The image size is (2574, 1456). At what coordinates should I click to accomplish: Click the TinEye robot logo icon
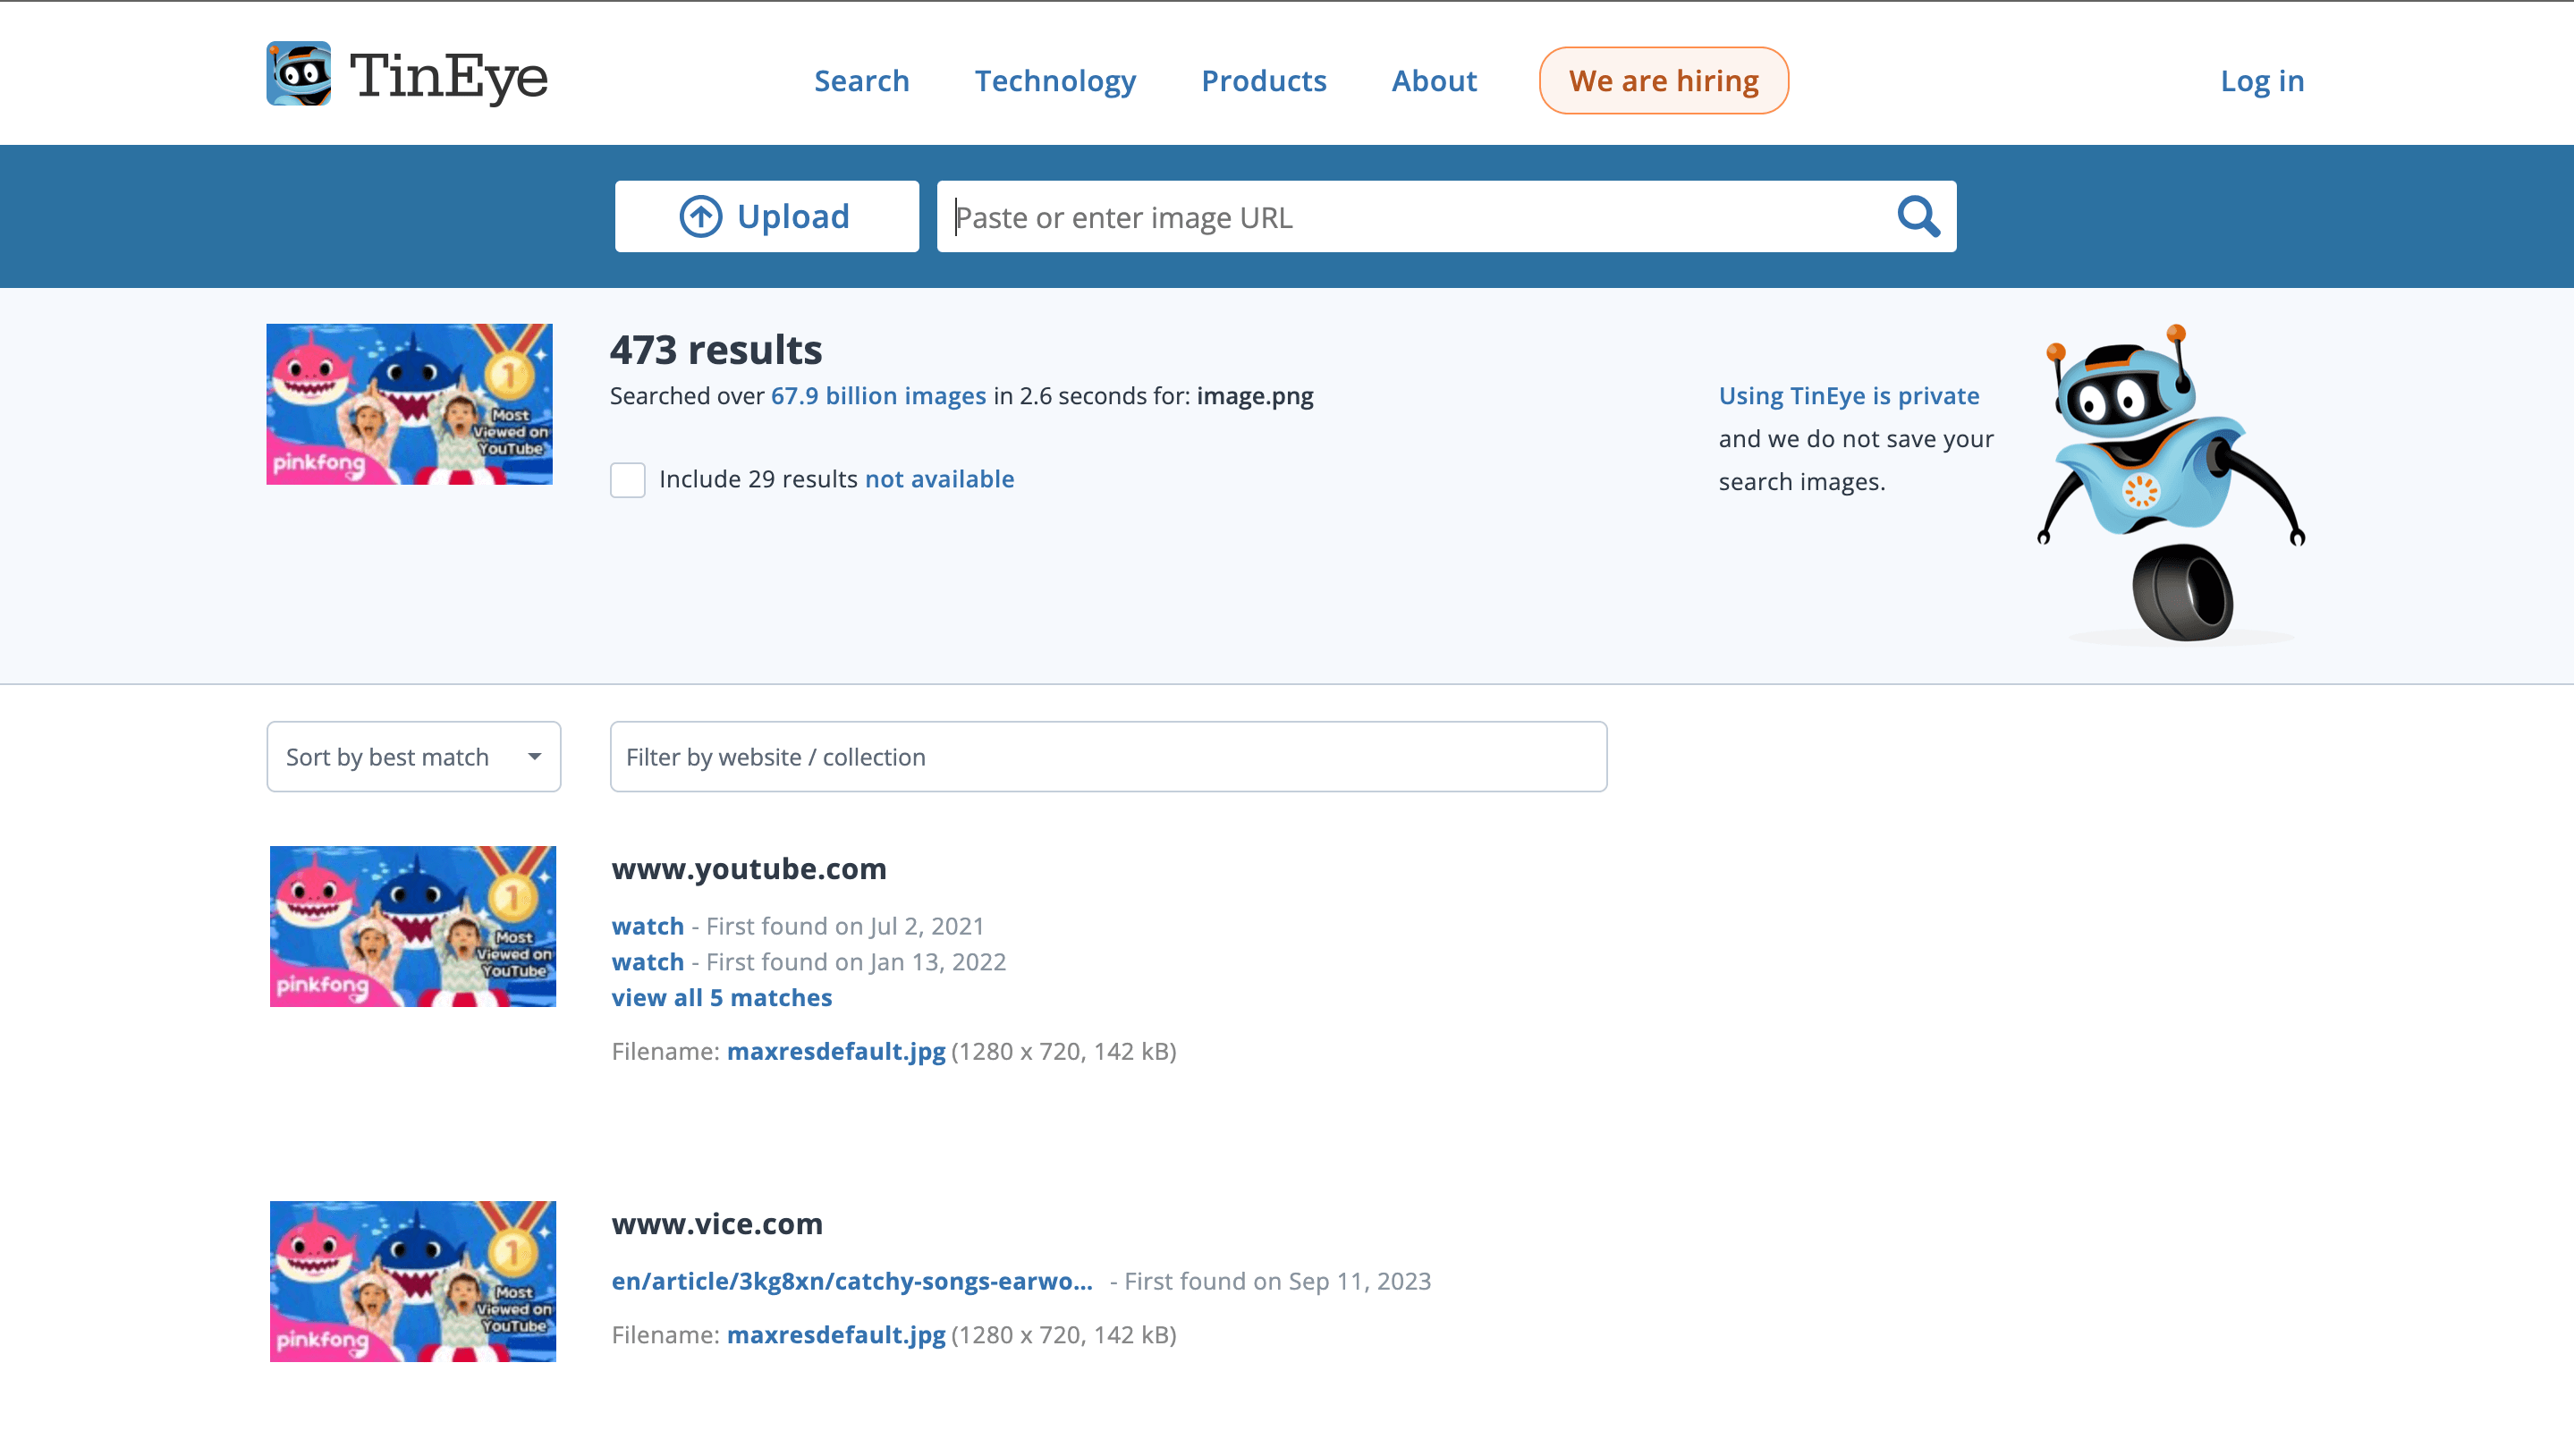pyautogui.click(x=298, y=74)
